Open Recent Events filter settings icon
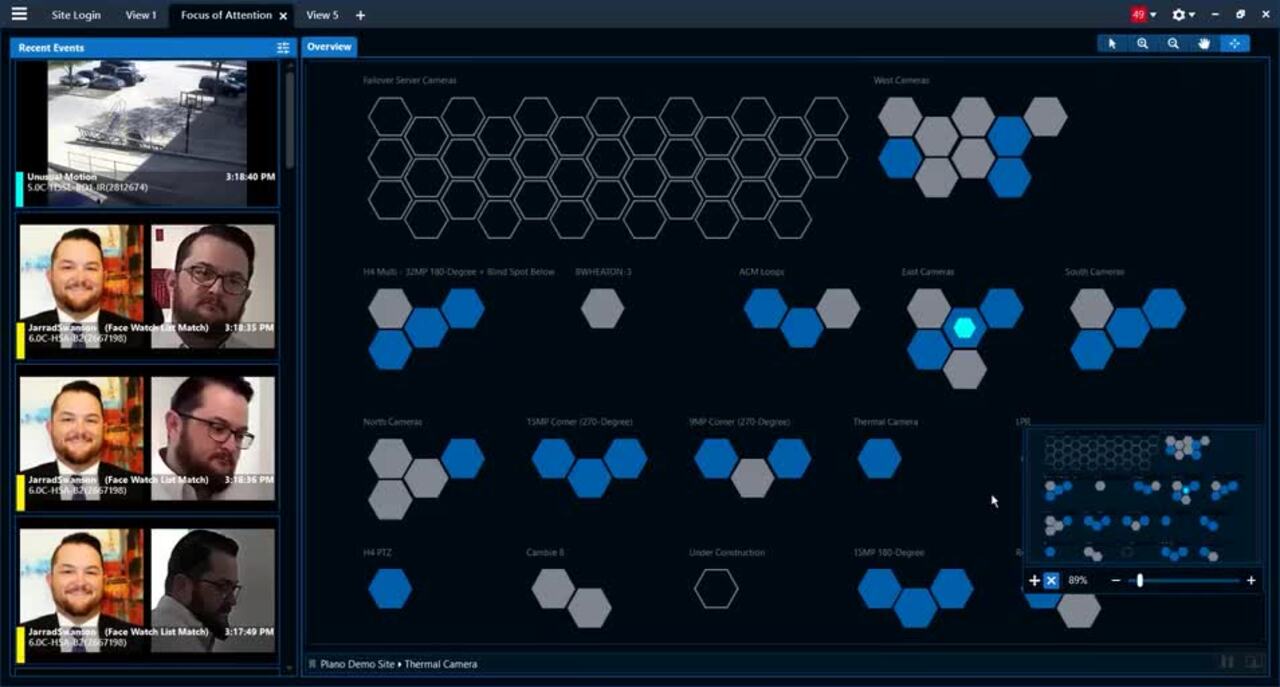1280x687 pixels. (x=283, y=48)
